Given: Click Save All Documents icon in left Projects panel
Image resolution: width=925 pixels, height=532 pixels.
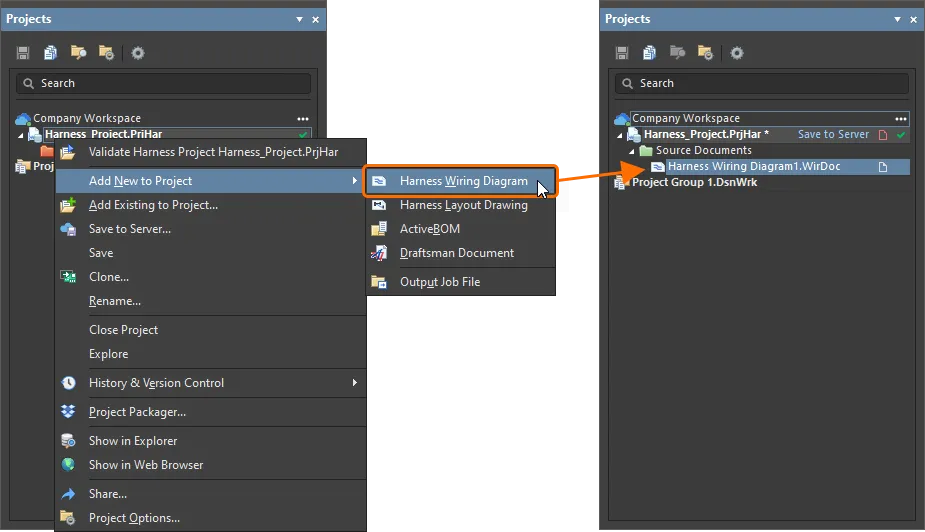Looking at the screenshot, I should tap(51, 53).
